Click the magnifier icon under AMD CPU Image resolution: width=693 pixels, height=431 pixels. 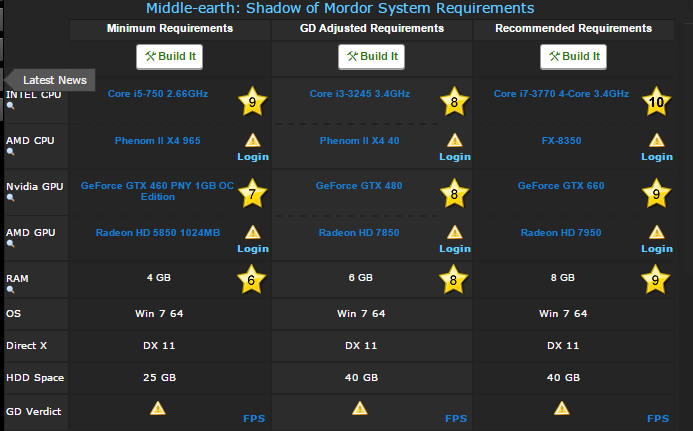coord(11,152)
